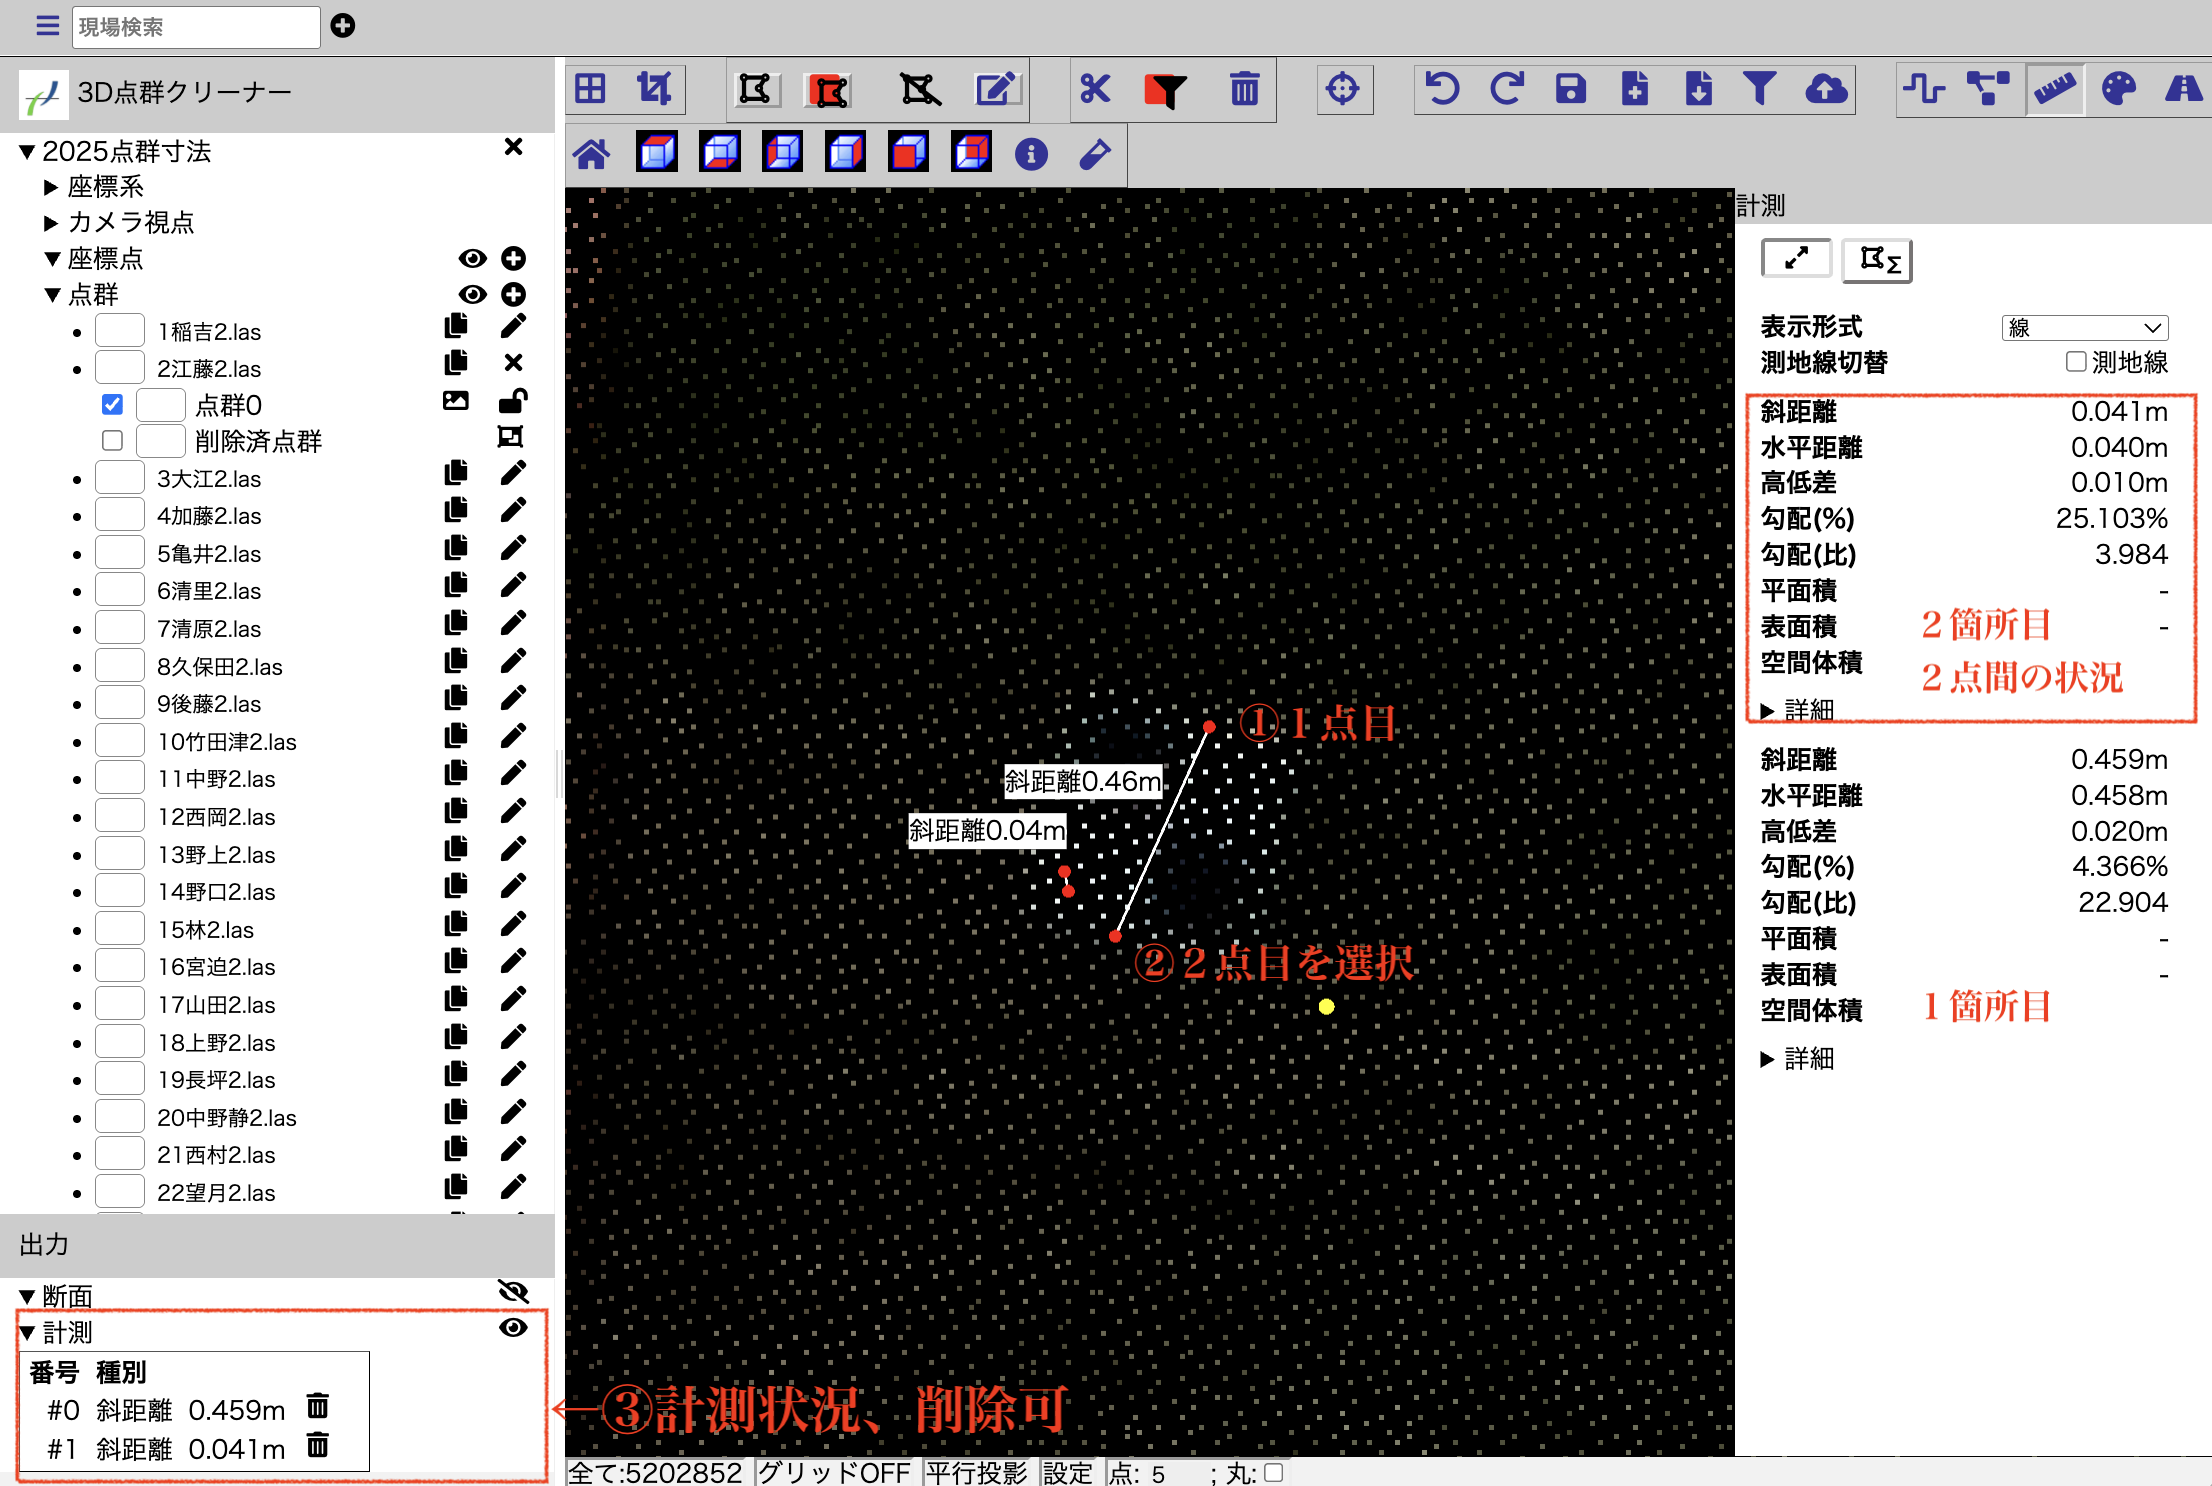Click the undo arrow icon
This screenshot has width=2212, height=1486.
pyautogui.click(x=1441, y=89)
